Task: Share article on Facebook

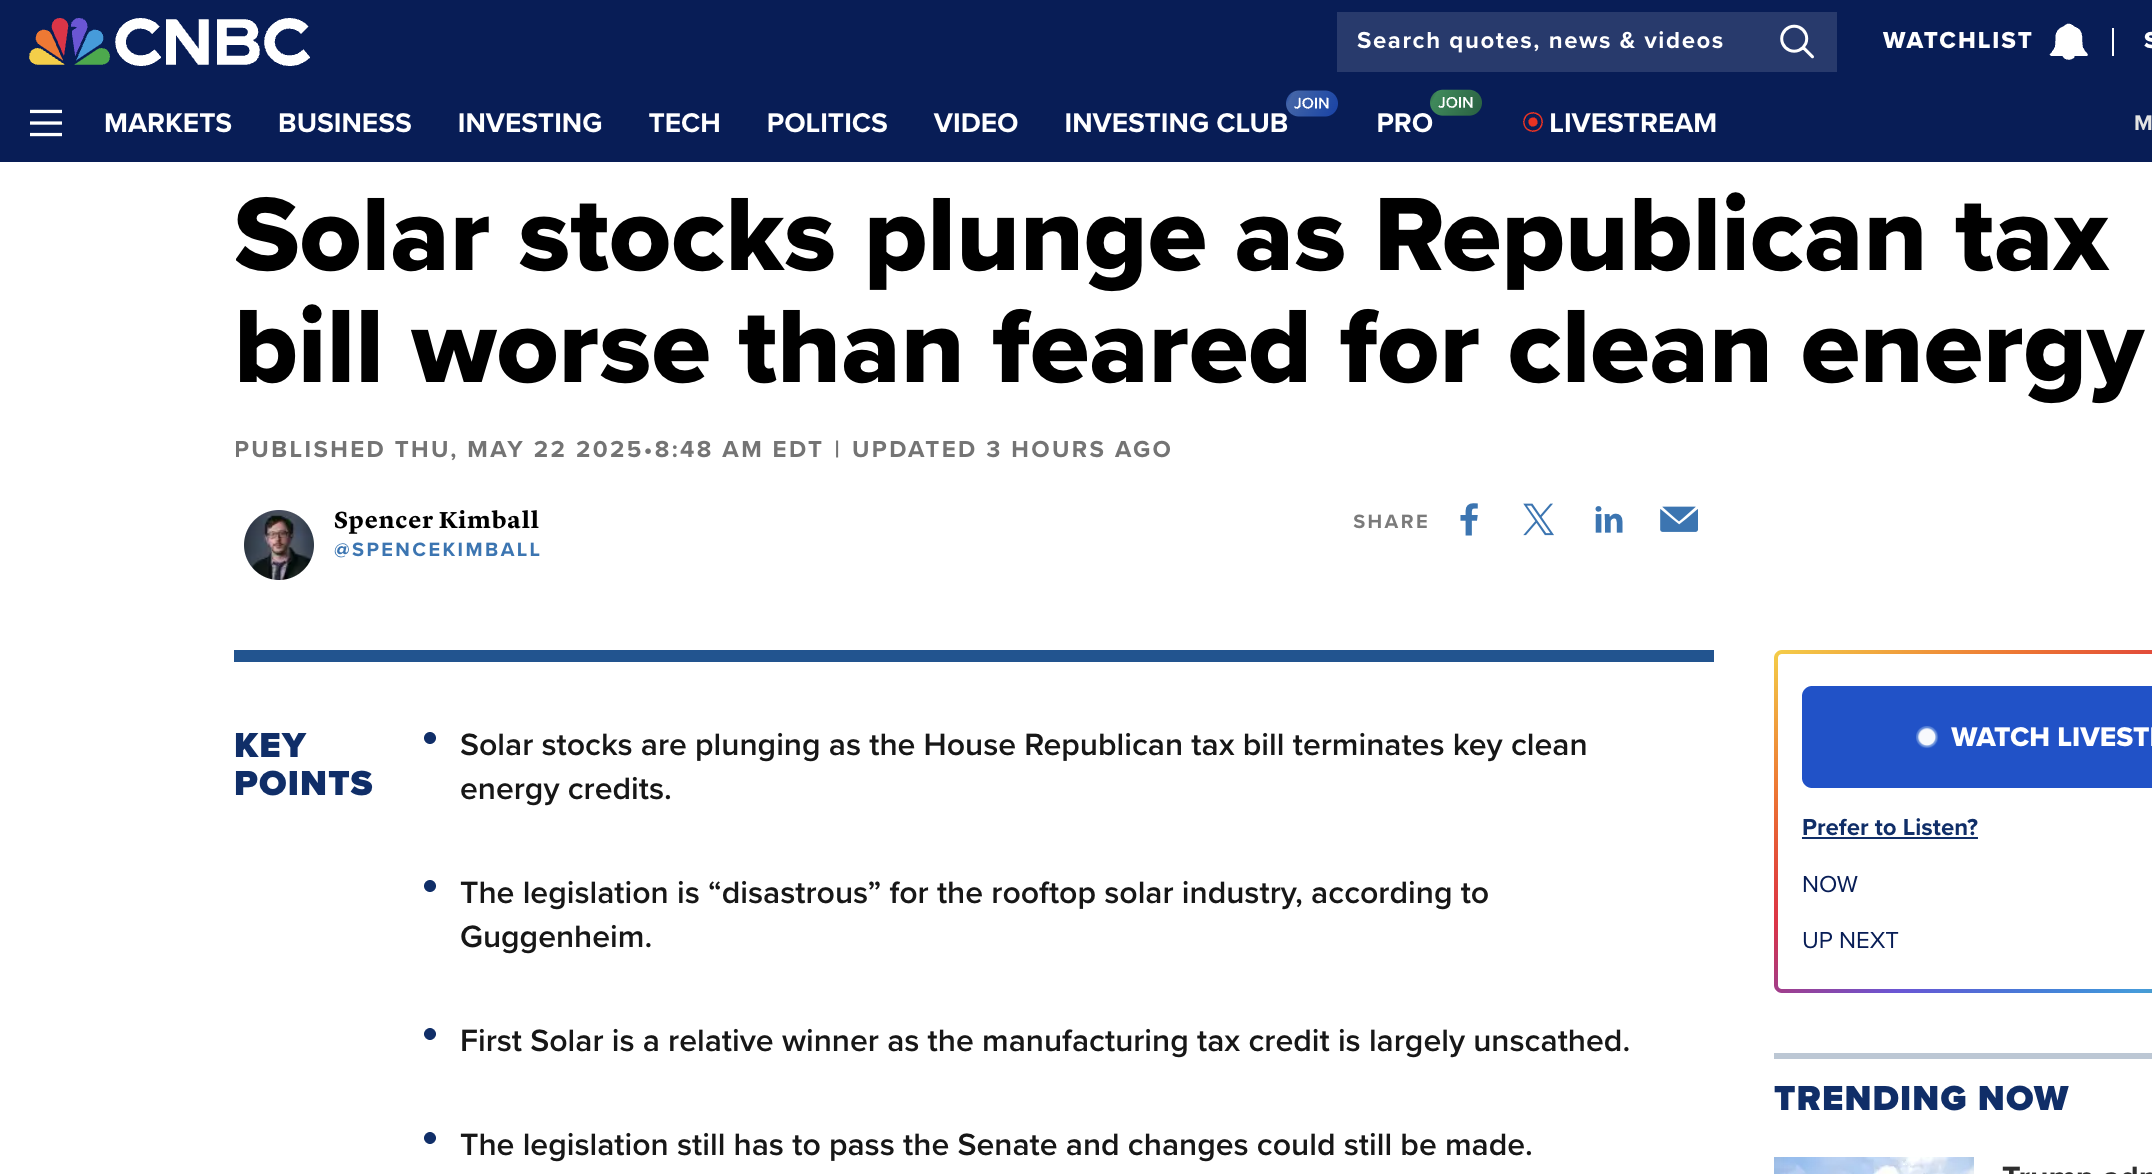Action: point(1469,520)
